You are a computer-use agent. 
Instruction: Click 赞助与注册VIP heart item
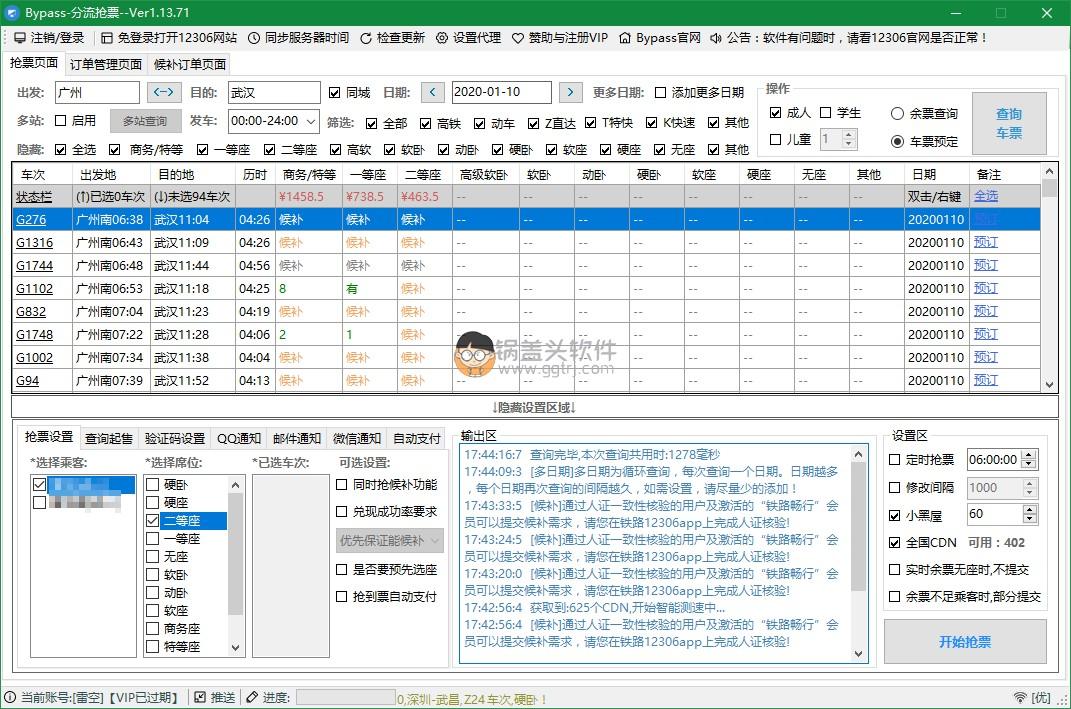[x=559, y=38]
